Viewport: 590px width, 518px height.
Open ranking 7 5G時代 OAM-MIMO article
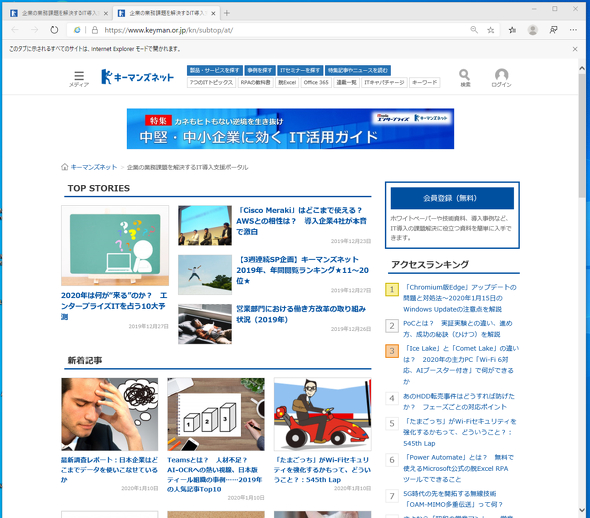pyautogui.click(x=453, y=499)
